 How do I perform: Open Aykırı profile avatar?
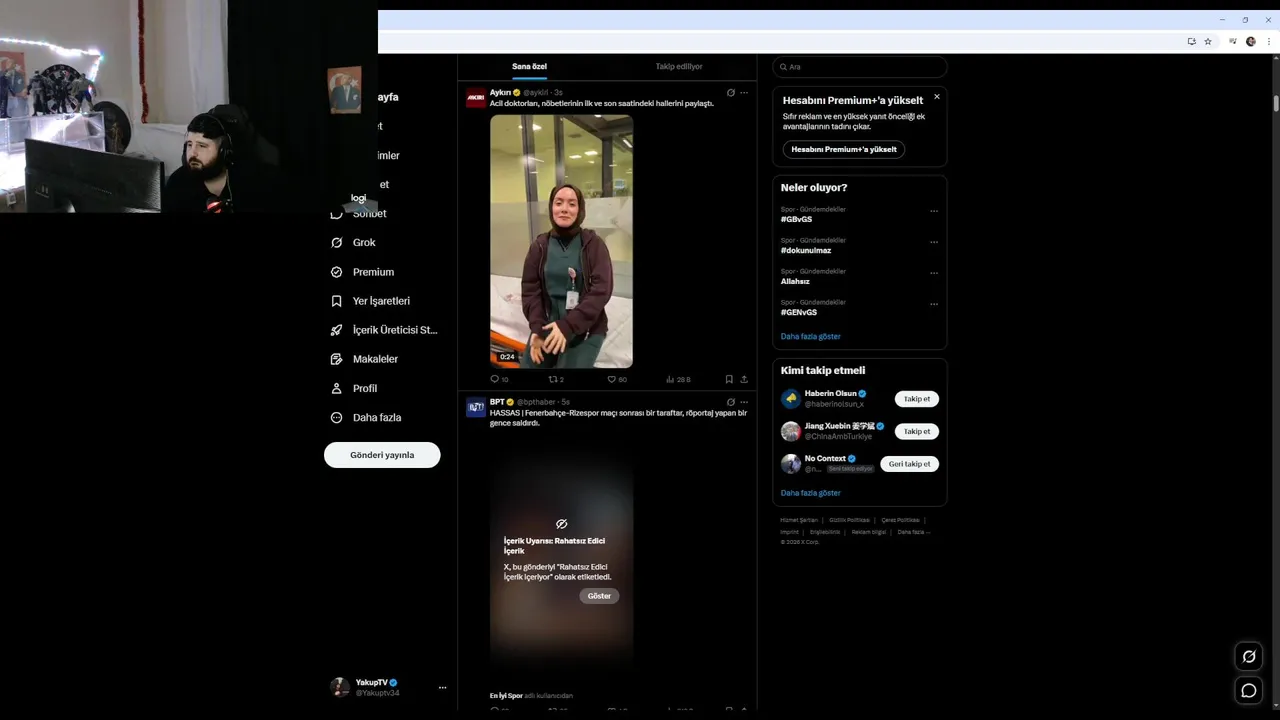[476, 97]
